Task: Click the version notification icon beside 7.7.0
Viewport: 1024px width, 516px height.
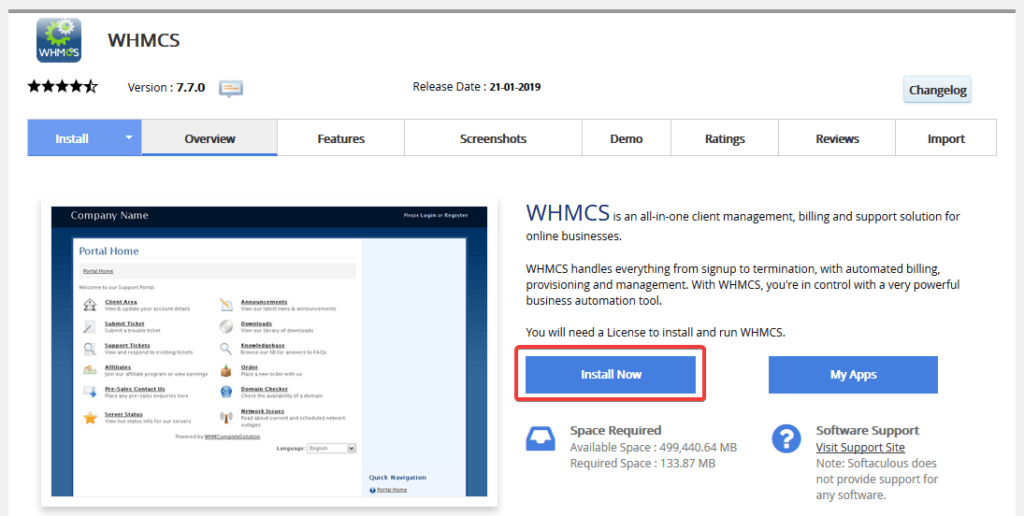Action: click(x=231, y=88)
